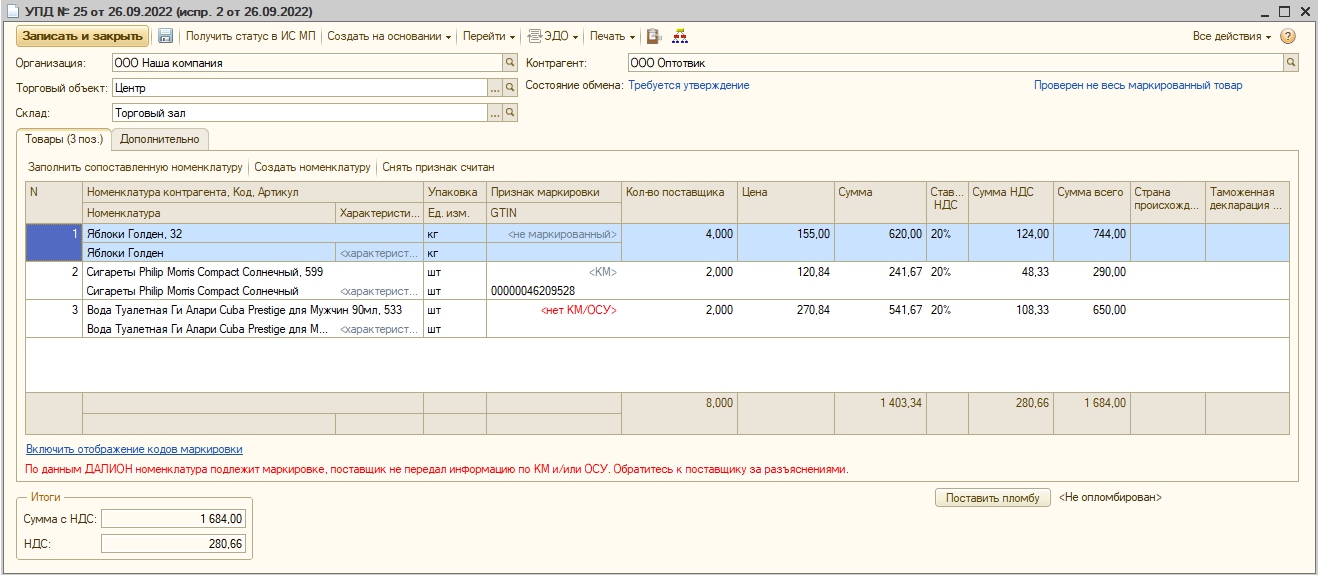
Task: Expand the Печать dropdown menu
Action: tap(612, 36)
